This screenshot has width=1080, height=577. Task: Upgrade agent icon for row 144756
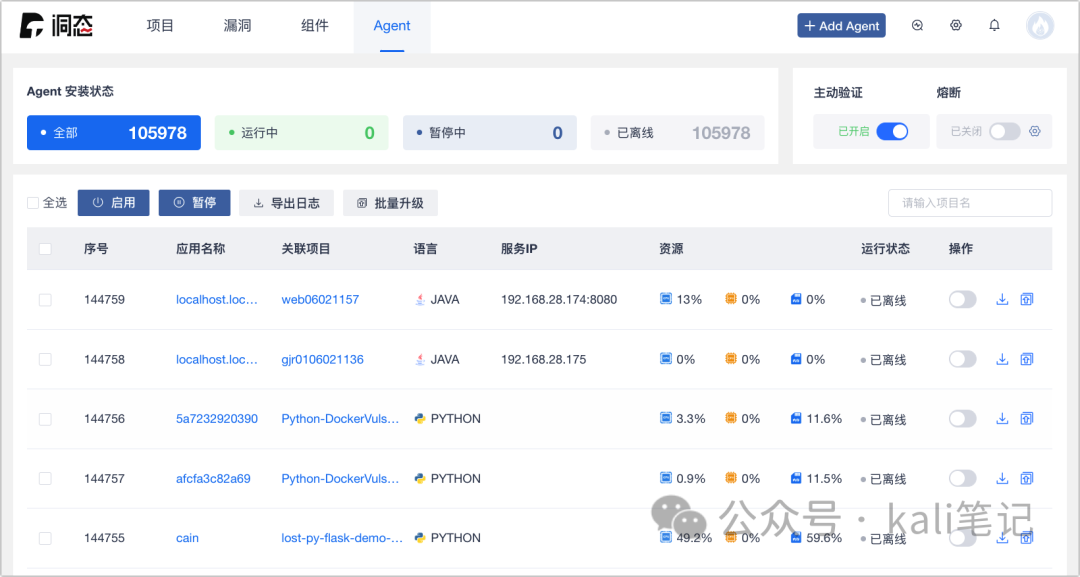pos(1026,419)
